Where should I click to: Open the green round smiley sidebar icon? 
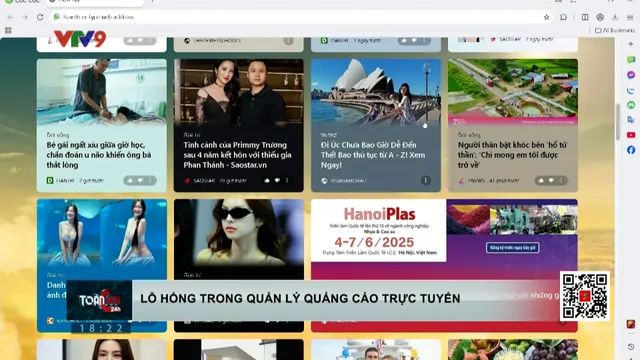tap(631, 105)
